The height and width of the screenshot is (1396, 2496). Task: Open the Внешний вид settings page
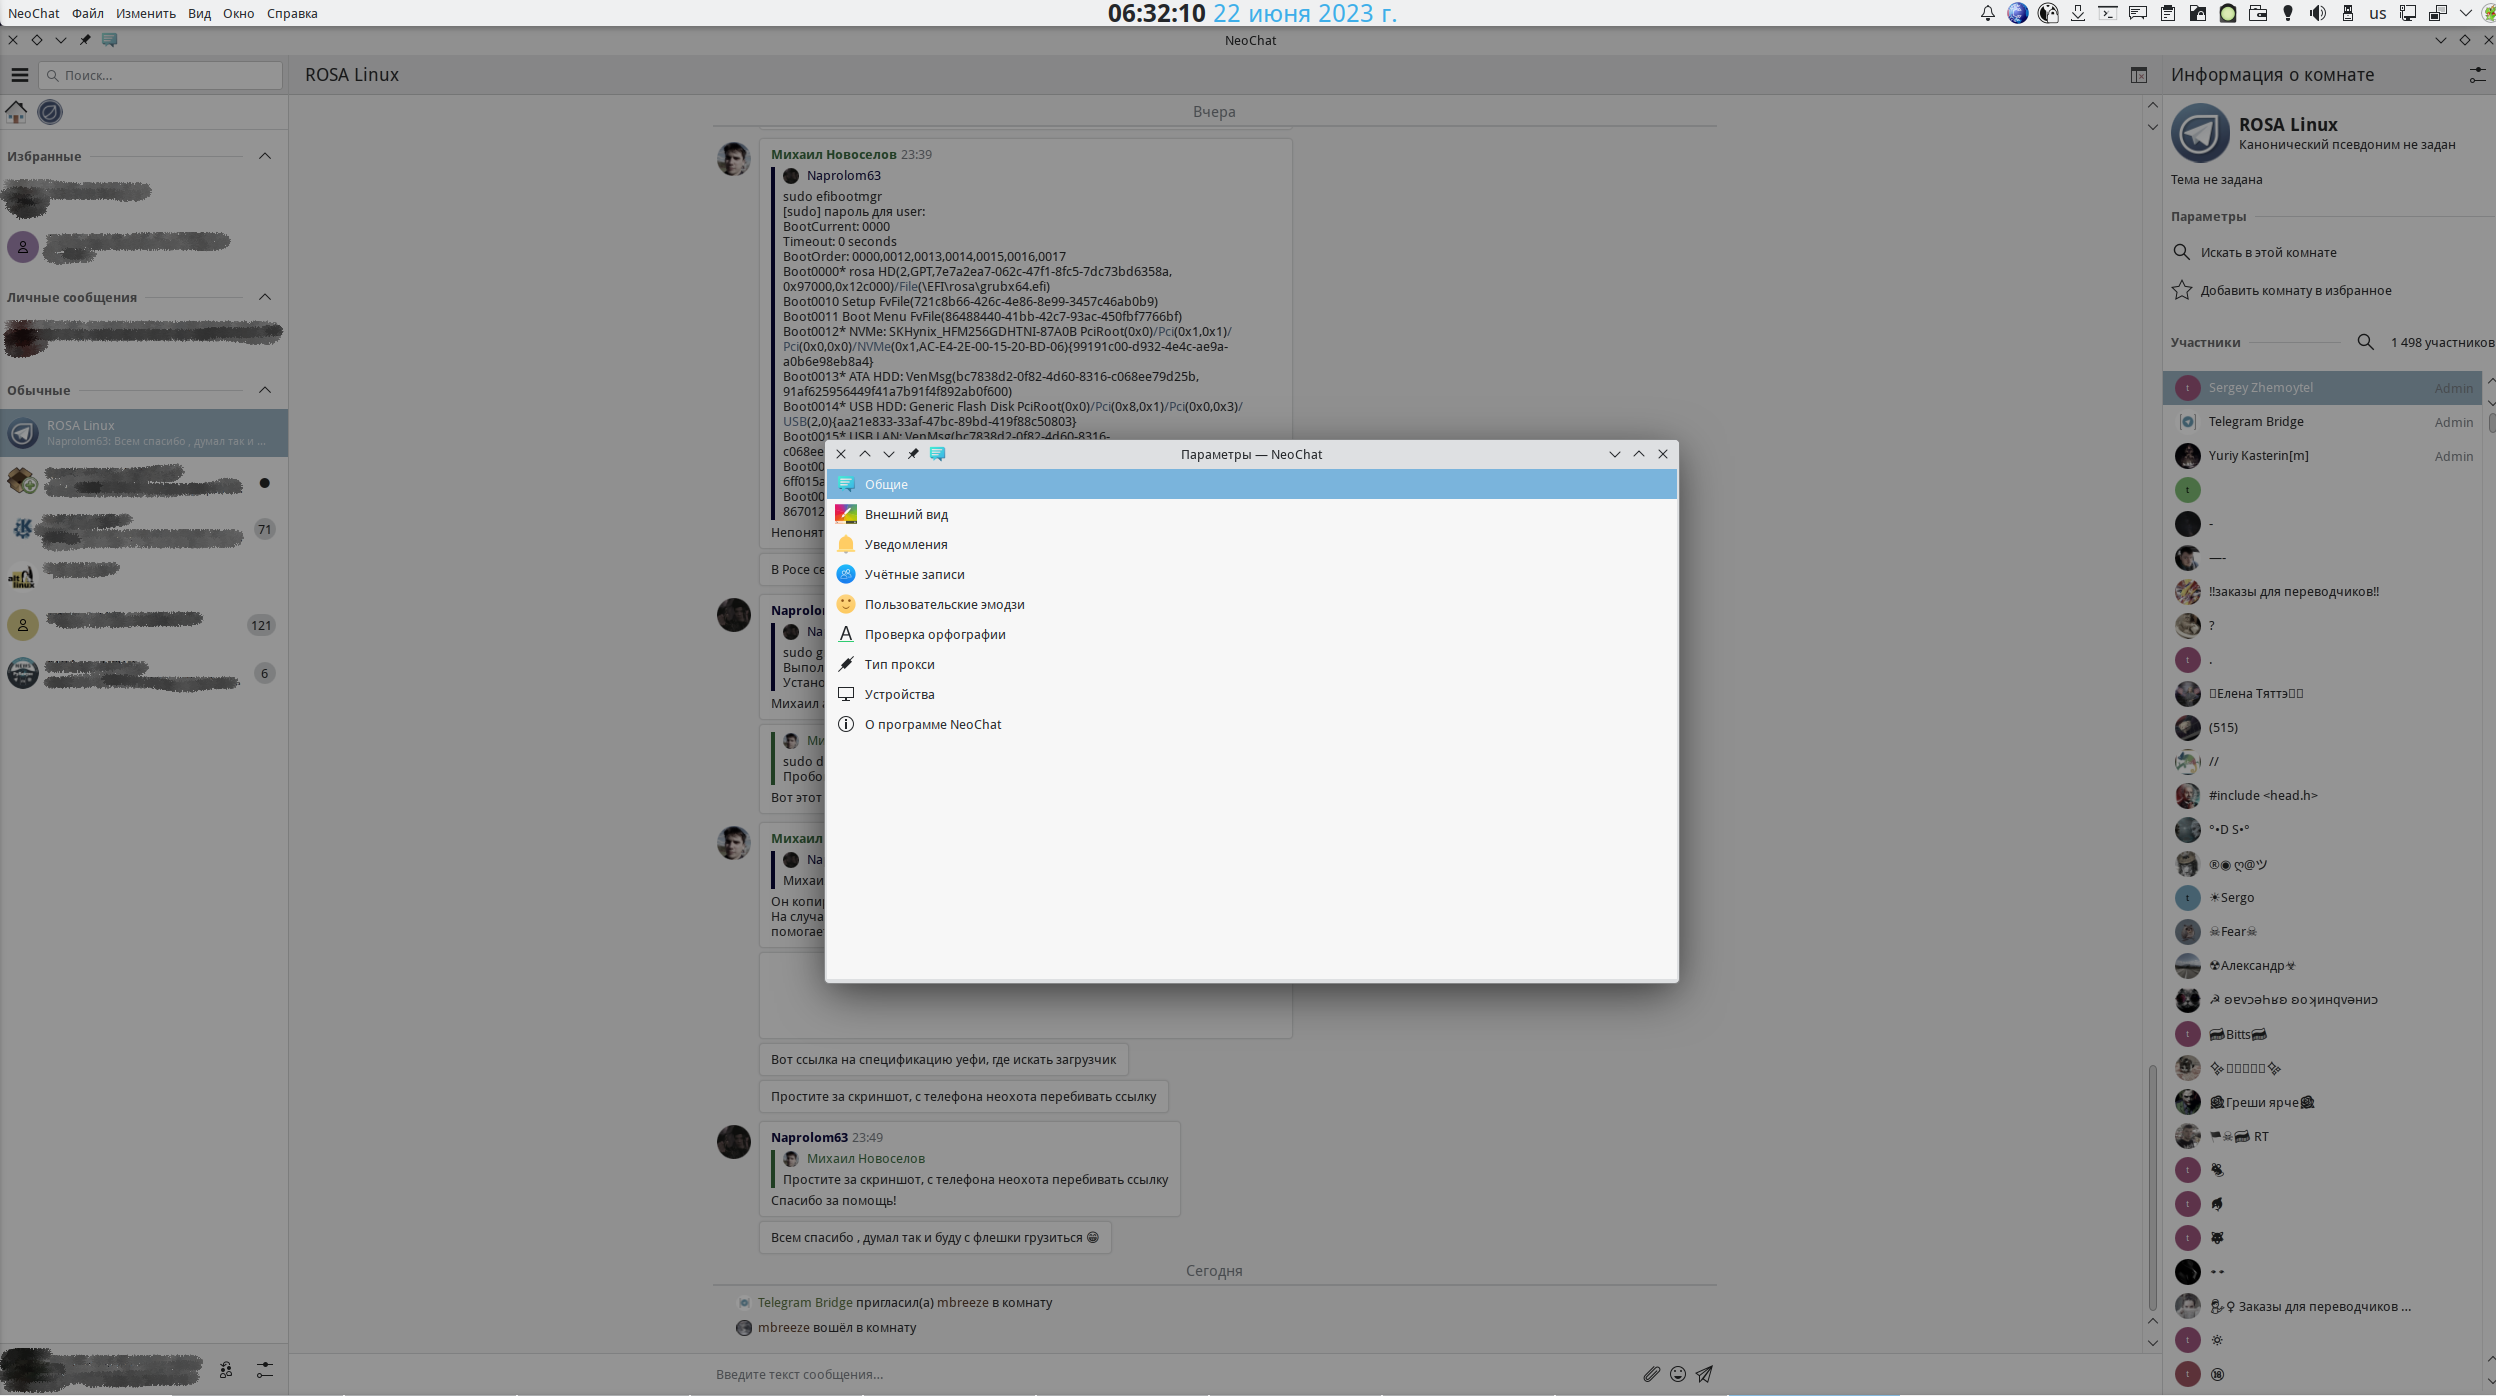click(x=906, y=514)
